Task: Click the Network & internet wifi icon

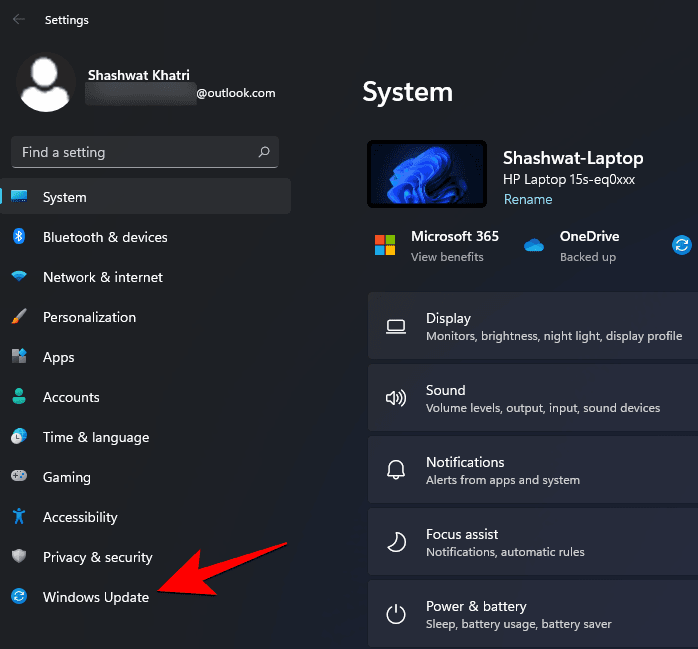Action: coord(19,277)
